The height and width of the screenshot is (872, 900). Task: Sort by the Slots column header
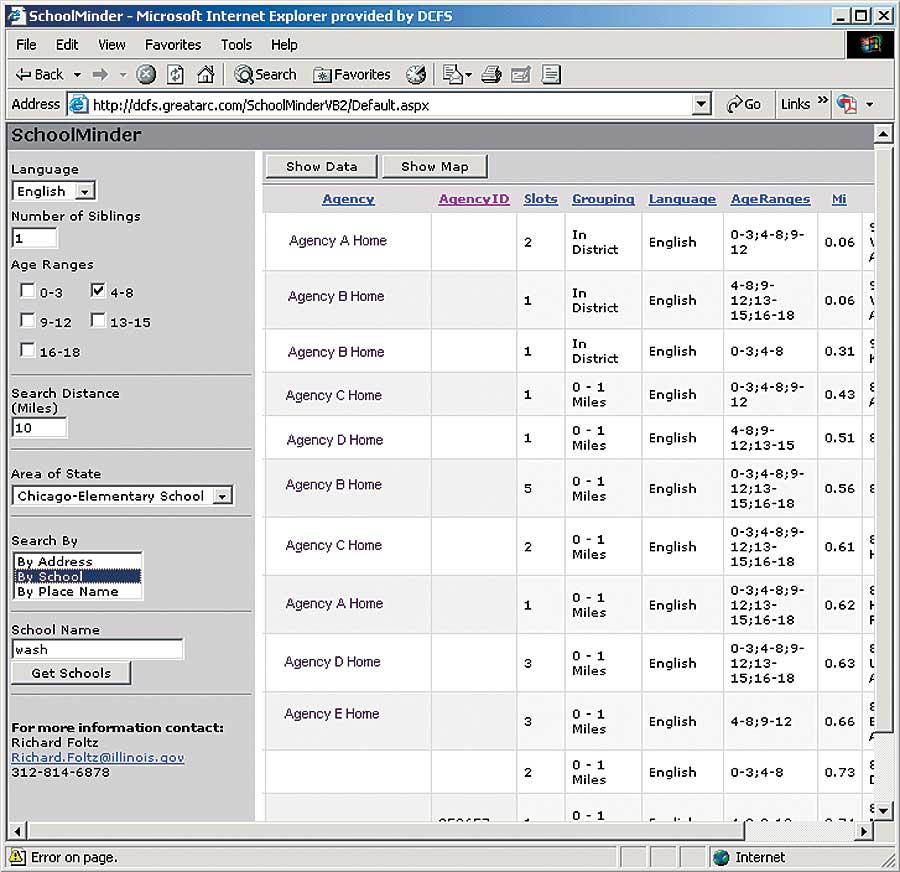[540, 199]
